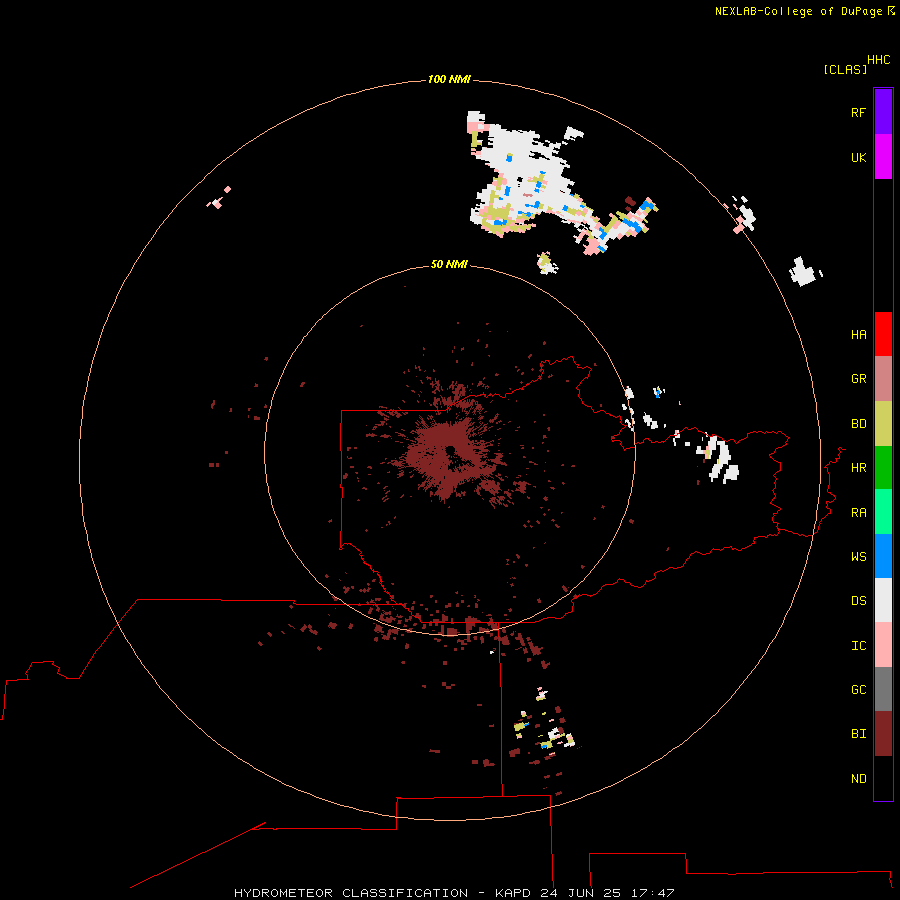Click the 50 NMI range ring label
The width and height of the screenshot is (900, 900).
tap(449, 264)
